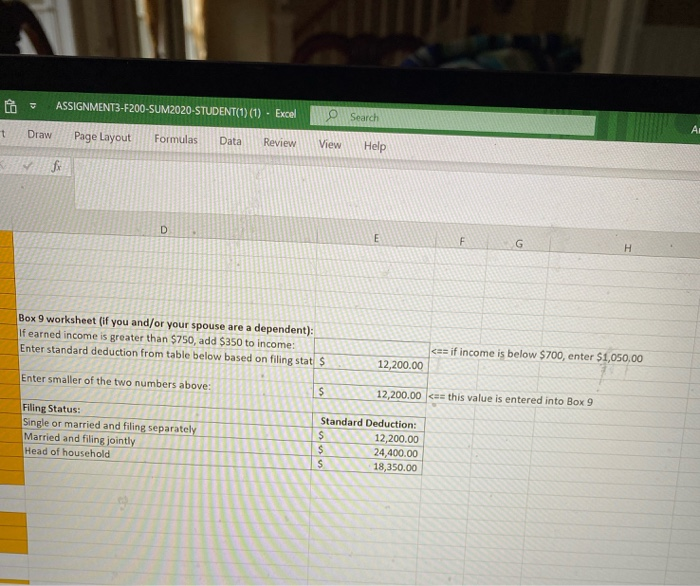Select column G header
700x586 pixels.
point(519,244)
